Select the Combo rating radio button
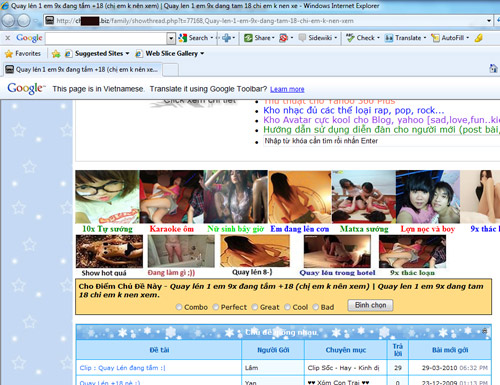500x385 pixels. coord(179,307)
